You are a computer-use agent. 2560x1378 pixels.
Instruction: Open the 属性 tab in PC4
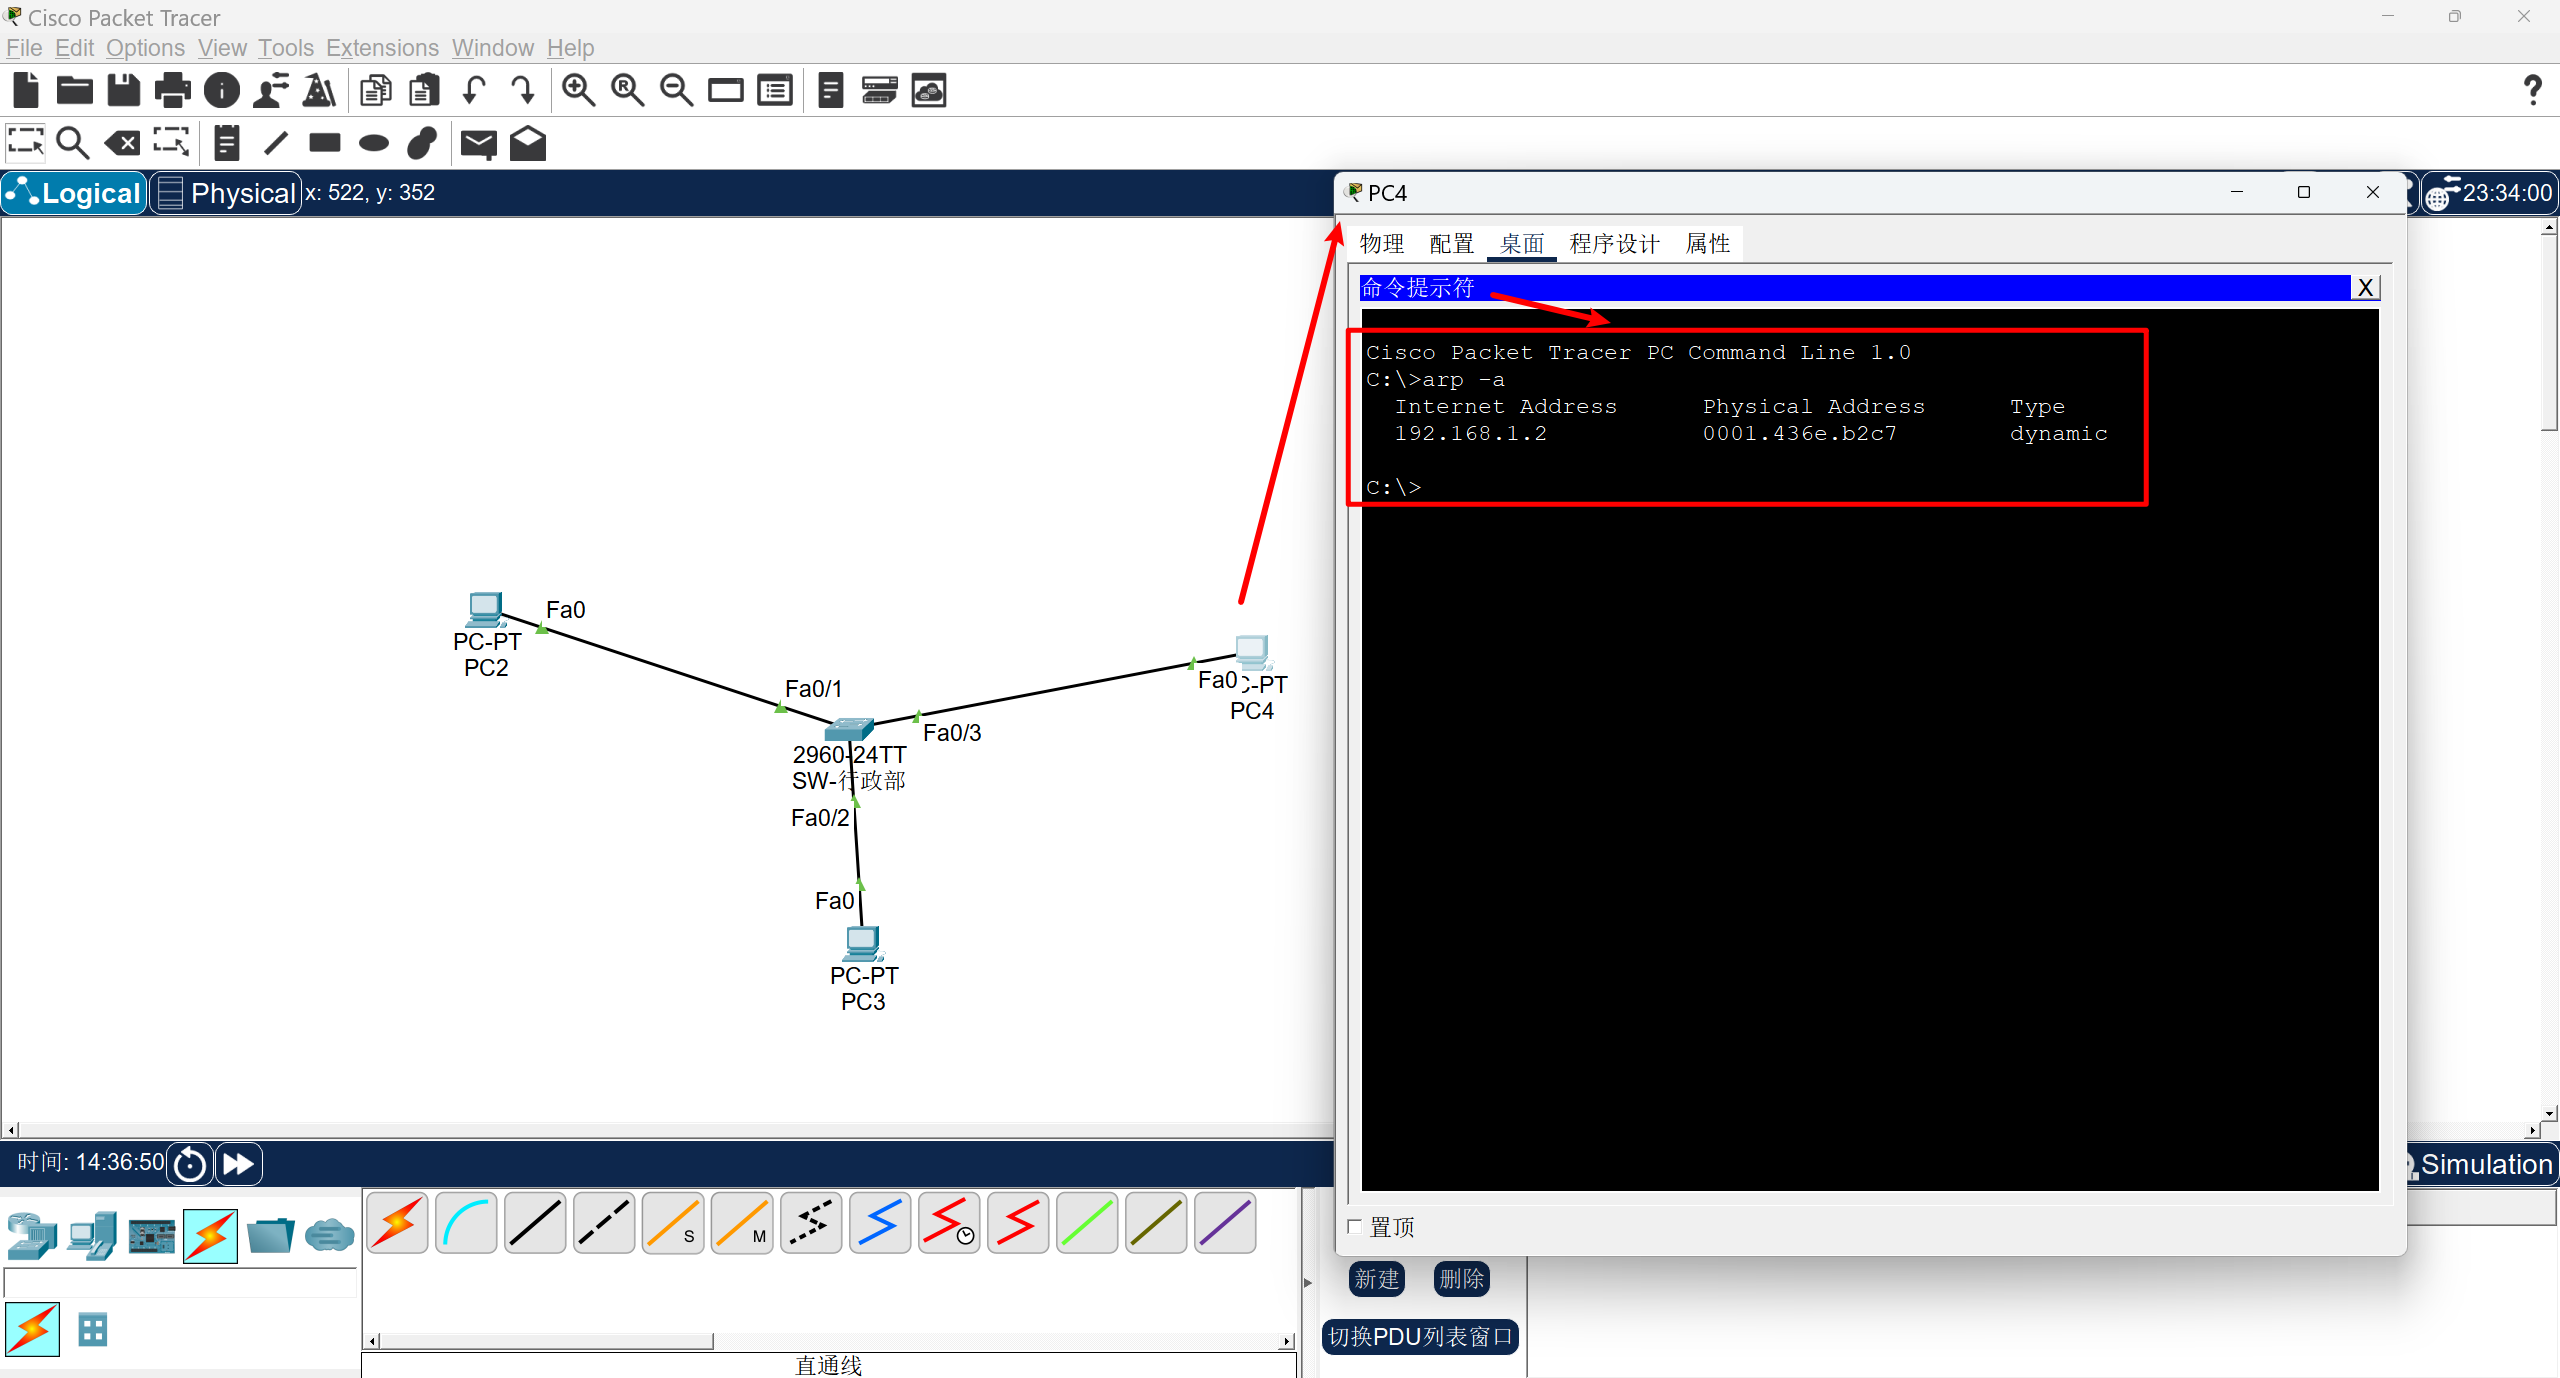coord(1708,244)
